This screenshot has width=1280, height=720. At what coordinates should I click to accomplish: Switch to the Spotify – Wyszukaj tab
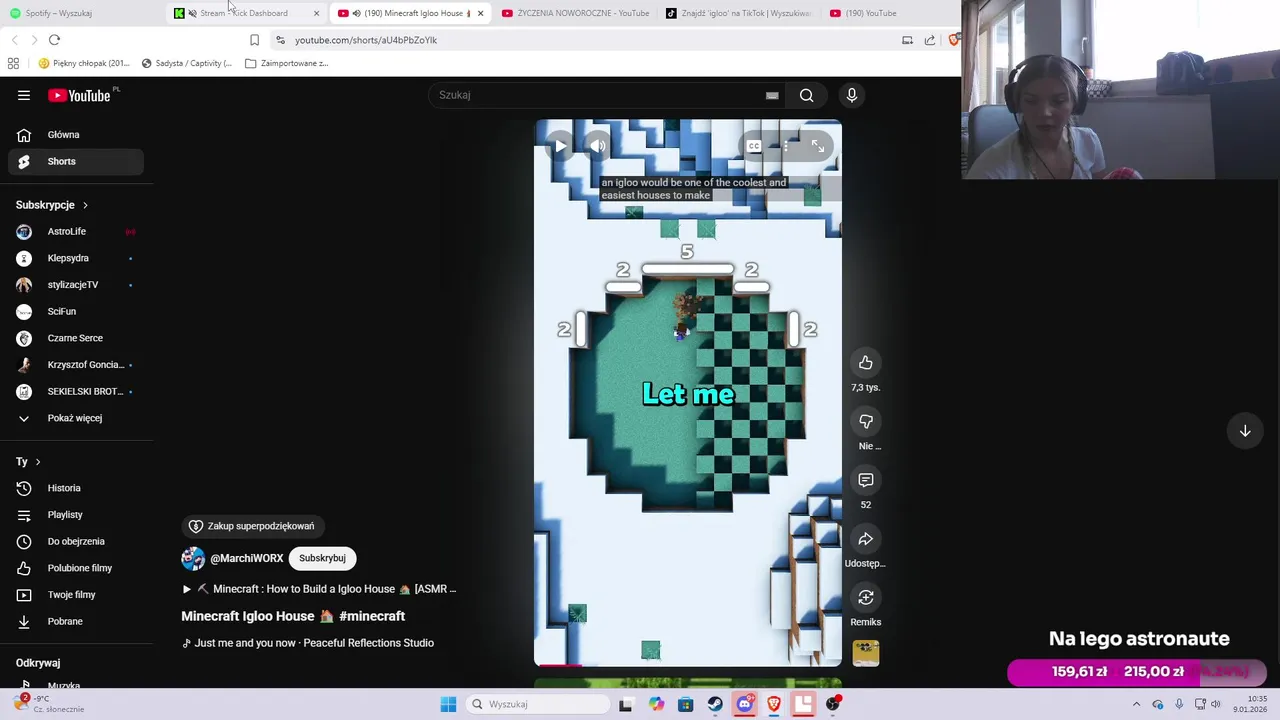pyautogui.click(x=80, y=13)
